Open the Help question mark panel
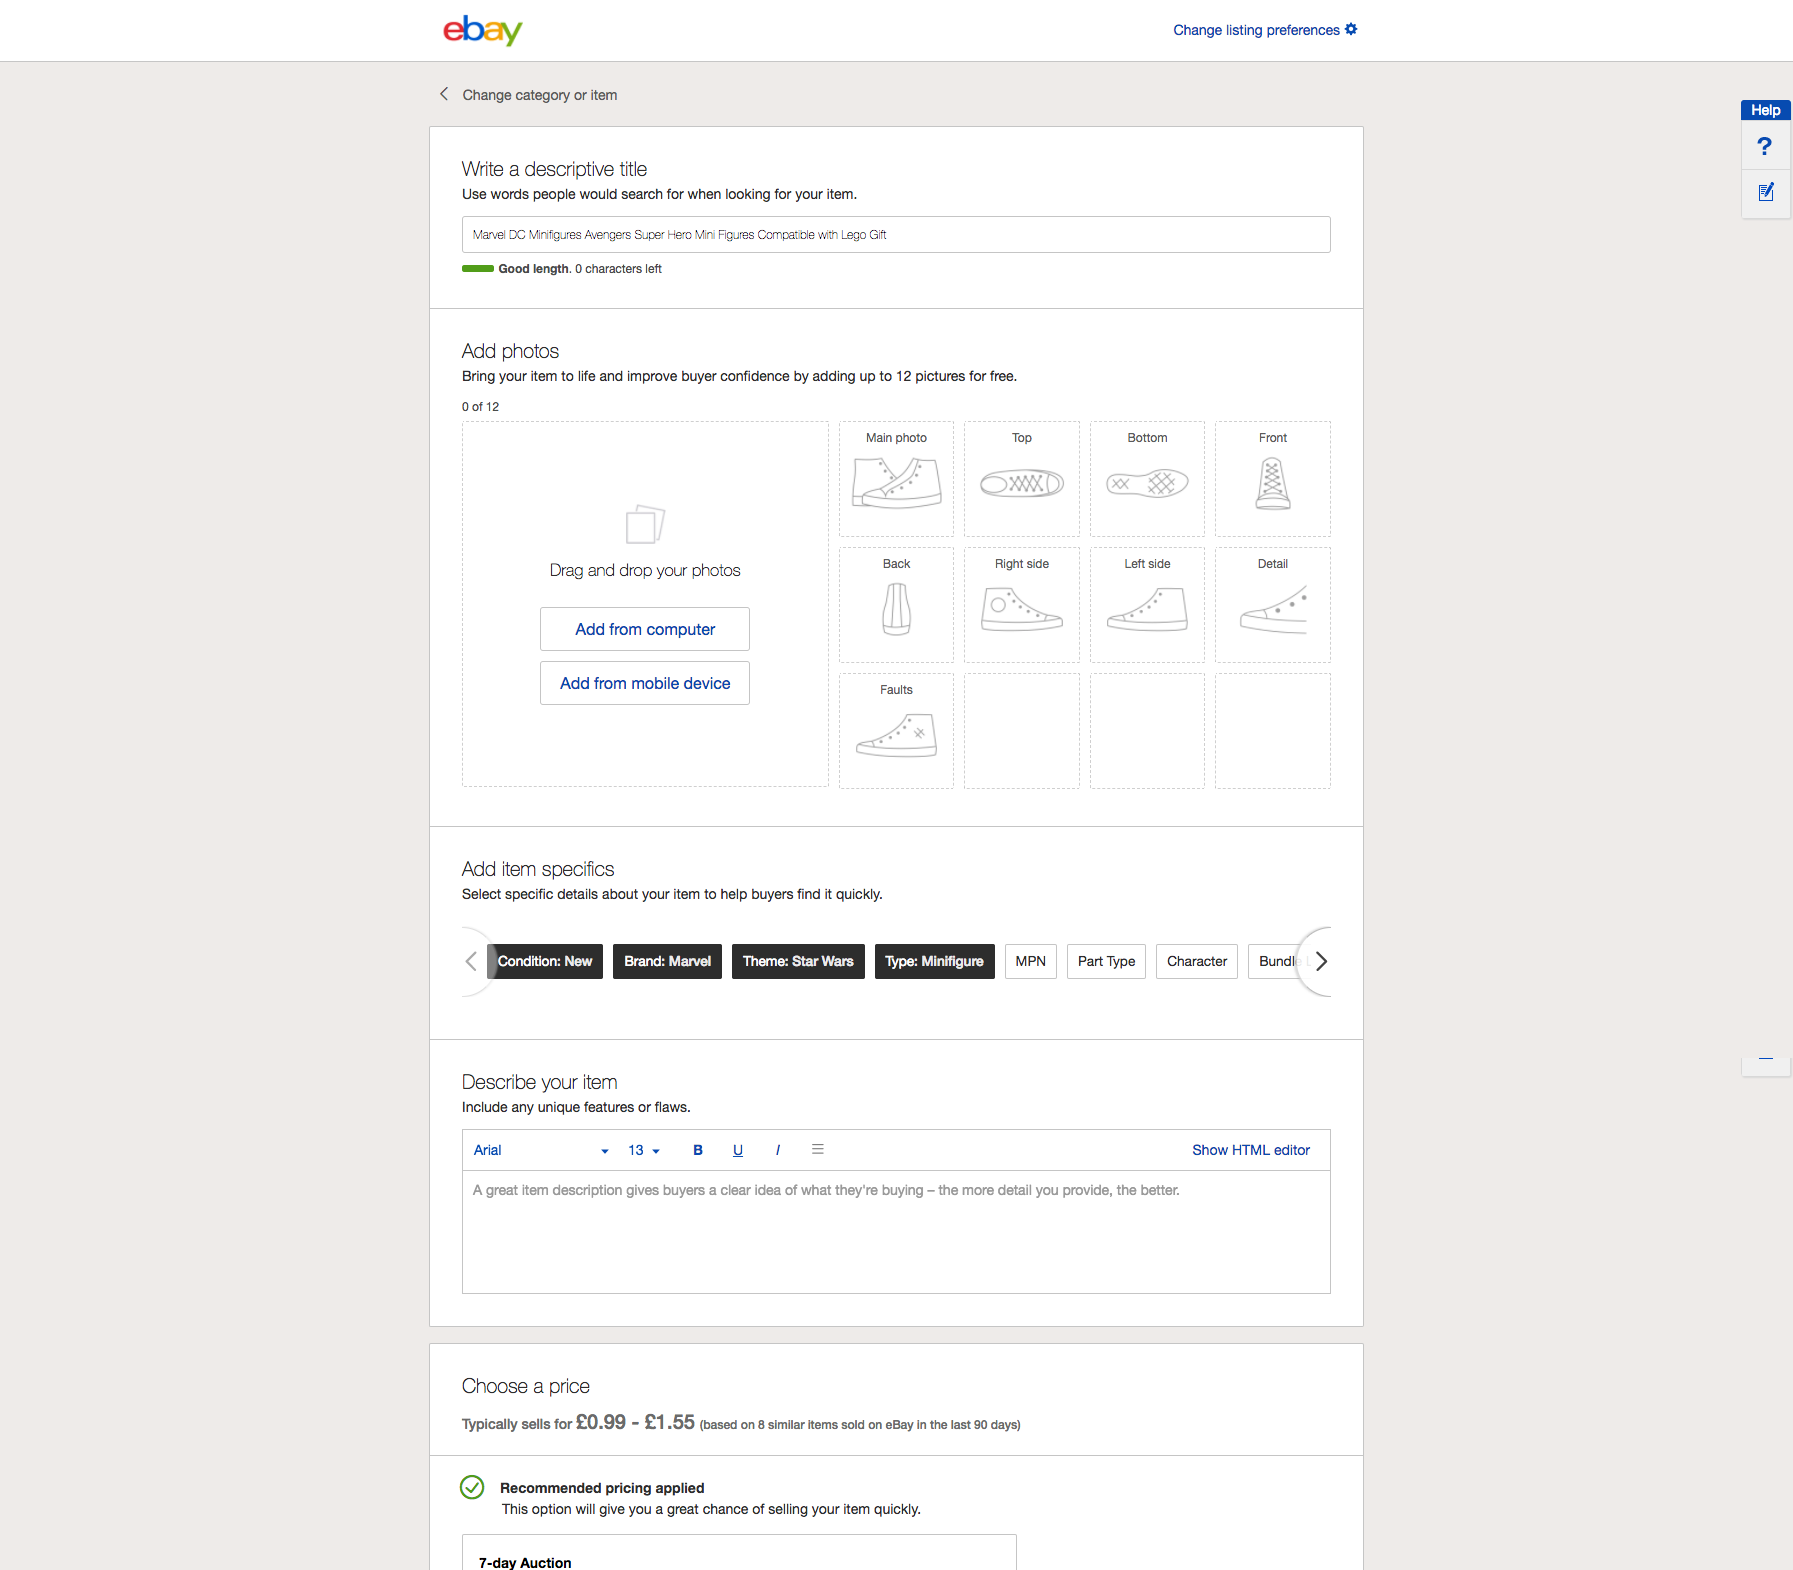The image size is (1793, 1570). tap(1765, 146)
